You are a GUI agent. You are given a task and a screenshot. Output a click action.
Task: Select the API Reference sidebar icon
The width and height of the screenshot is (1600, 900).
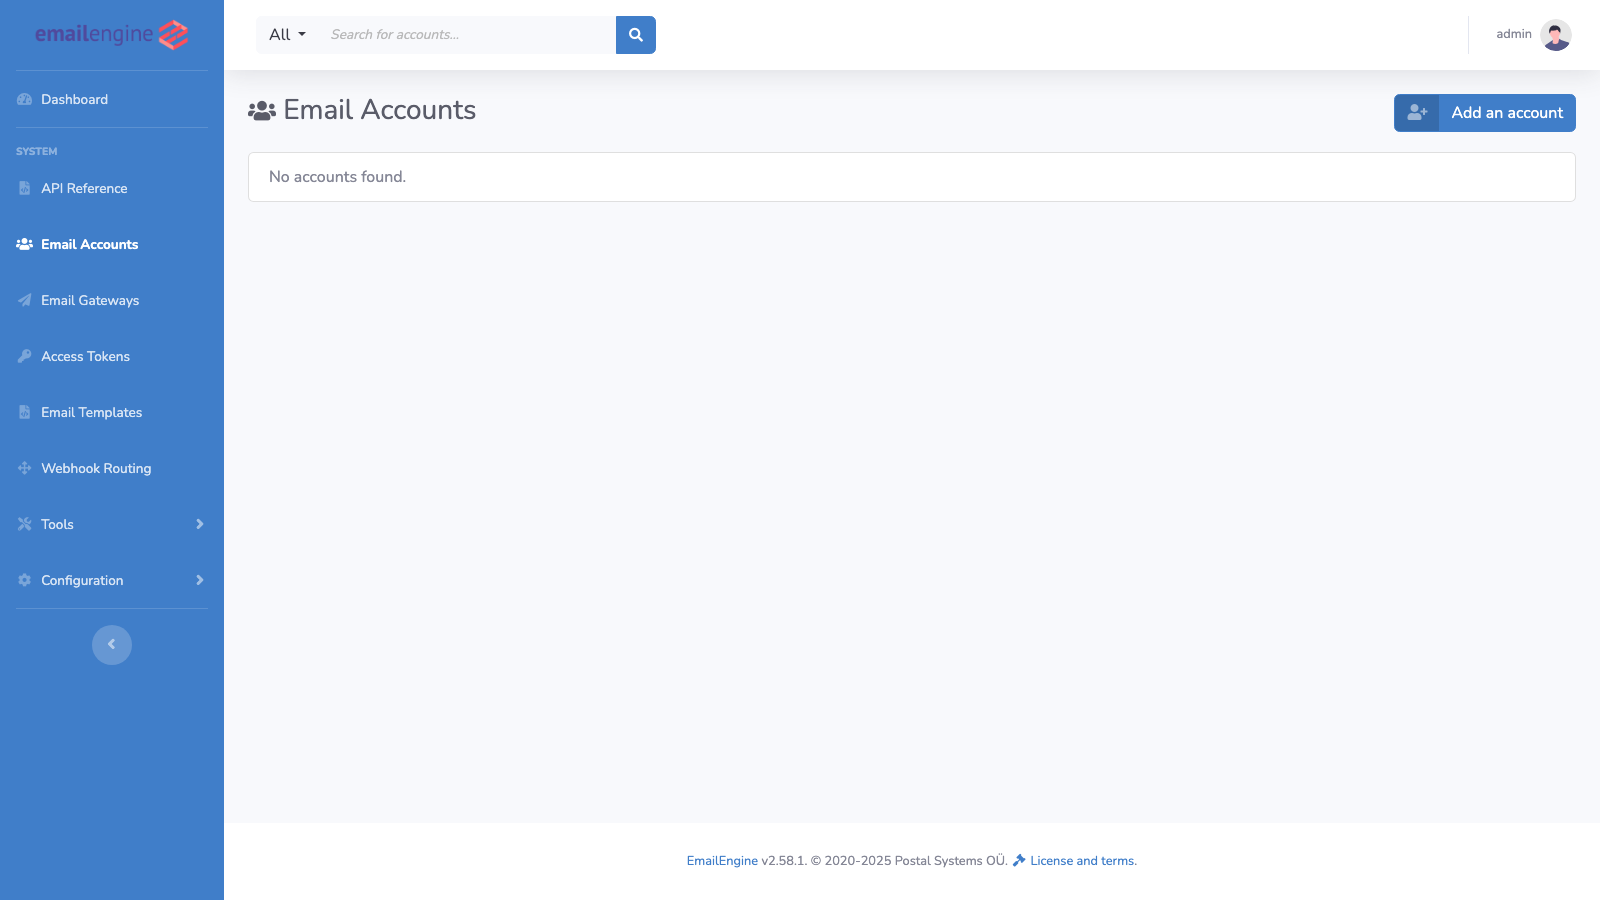tap(23, 188)
